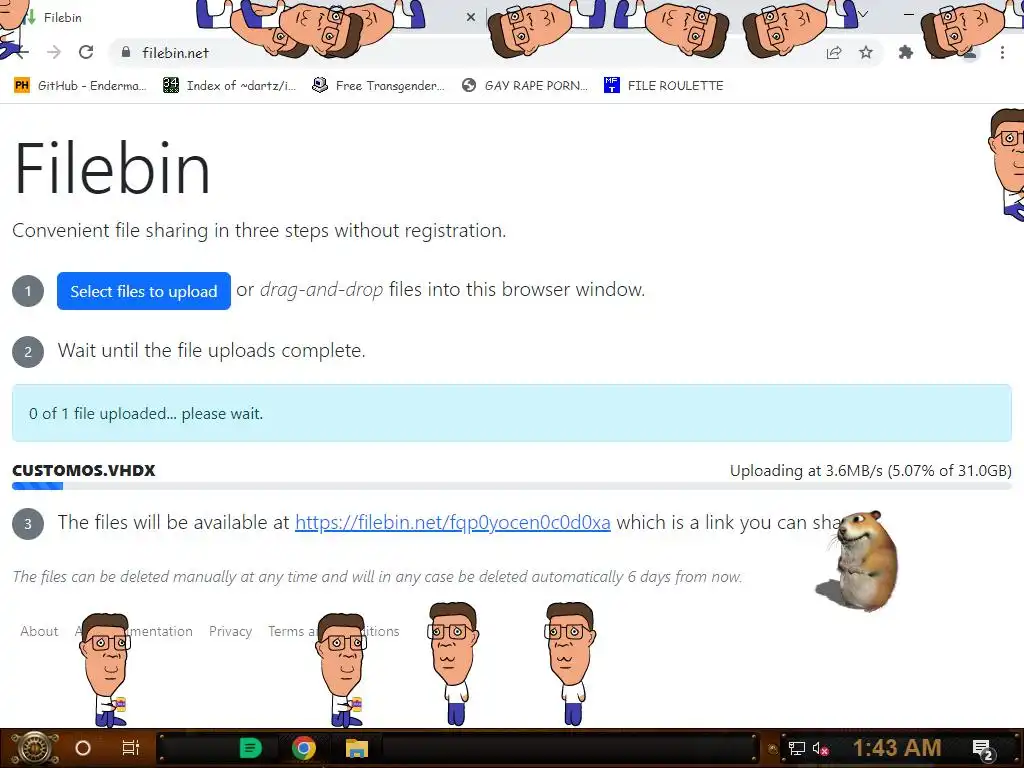Open the tab search chevron

coord(864,14)
